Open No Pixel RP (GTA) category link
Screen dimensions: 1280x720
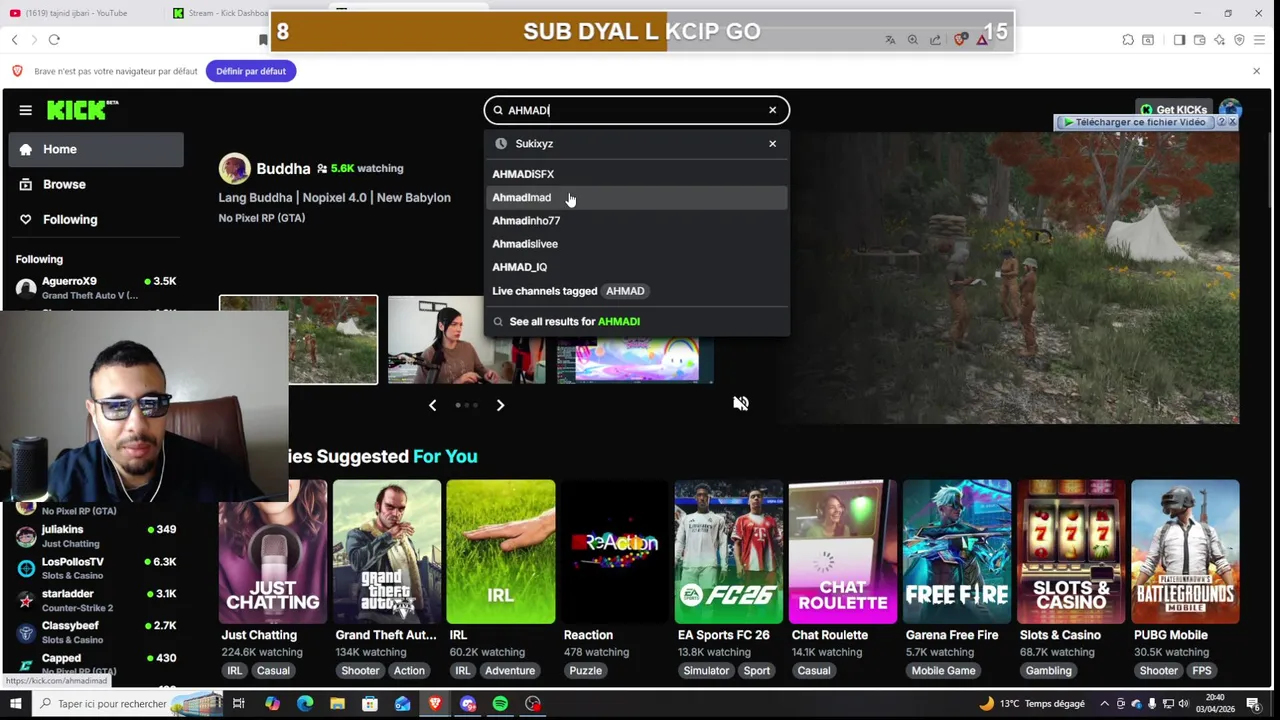coord(262,218)
